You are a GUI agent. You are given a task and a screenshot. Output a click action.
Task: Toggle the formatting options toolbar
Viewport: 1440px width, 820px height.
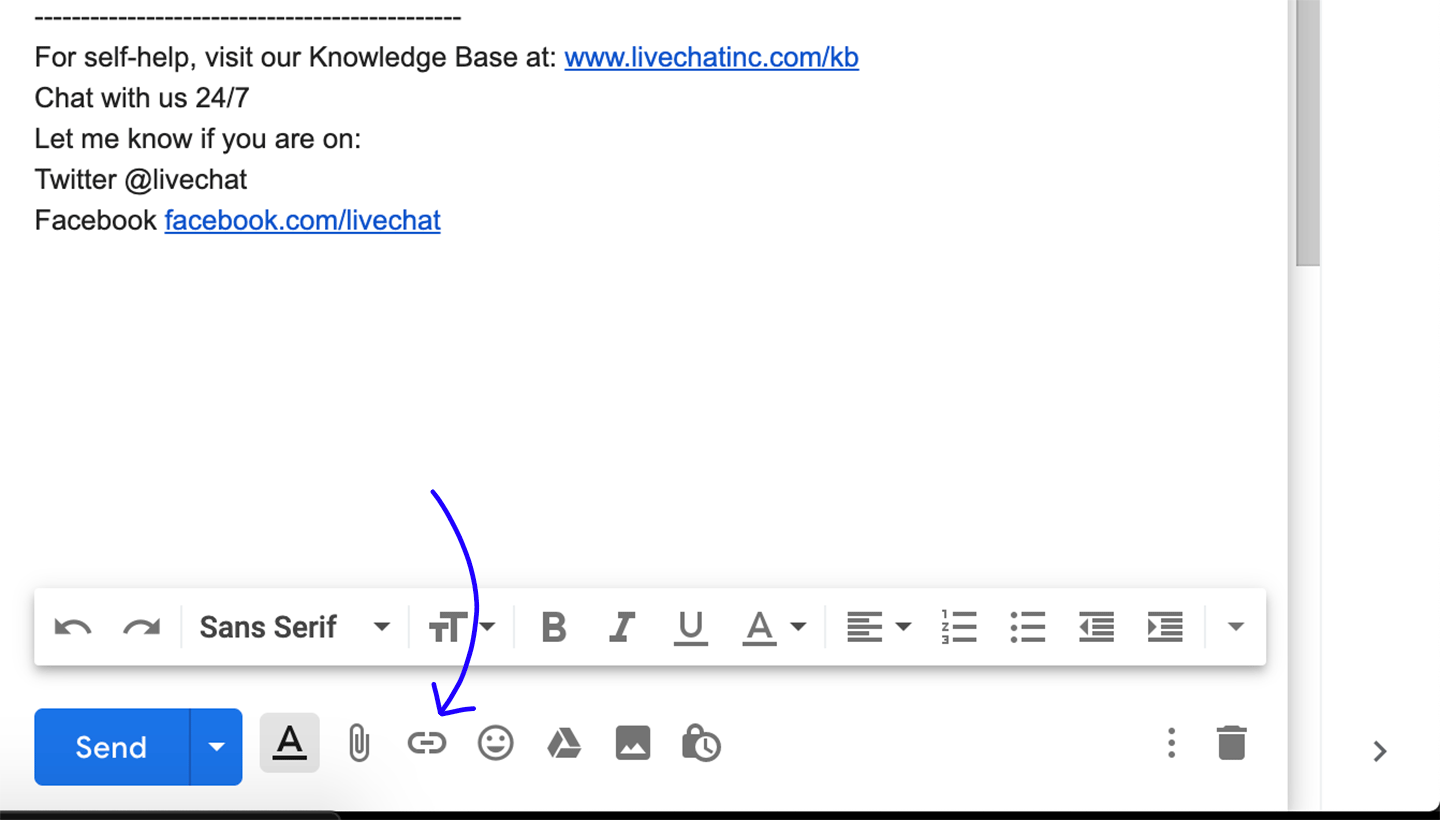289,743
